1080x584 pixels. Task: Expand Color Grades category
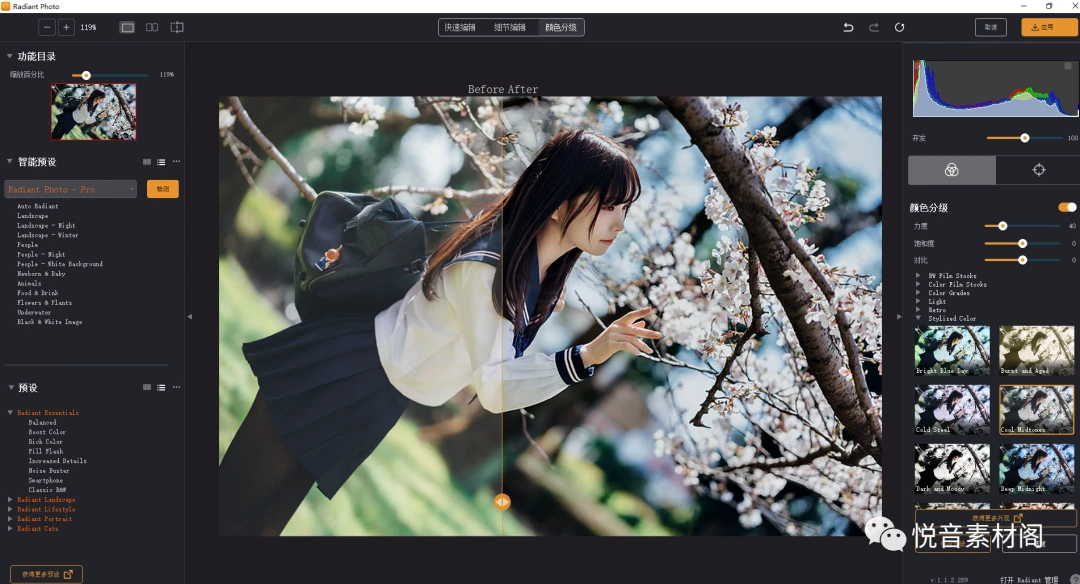(x=918, y=293)
